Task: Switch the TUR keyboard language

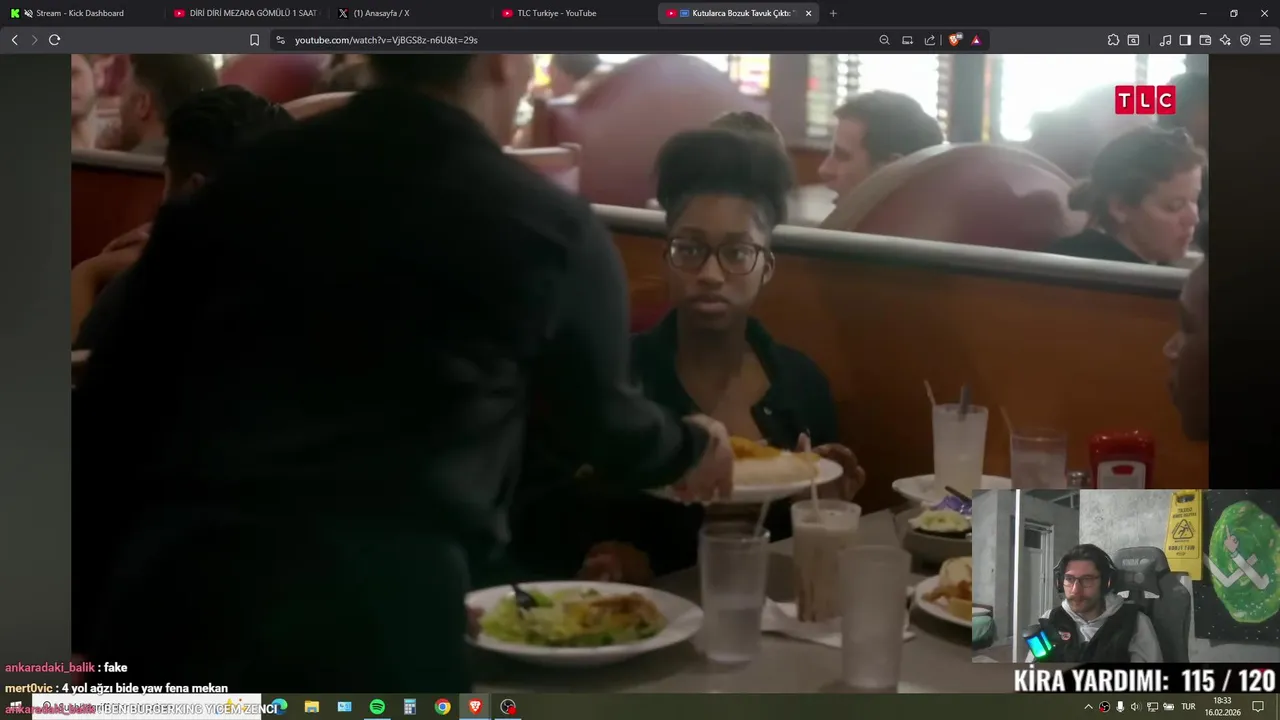Action: click(1188, 707)
